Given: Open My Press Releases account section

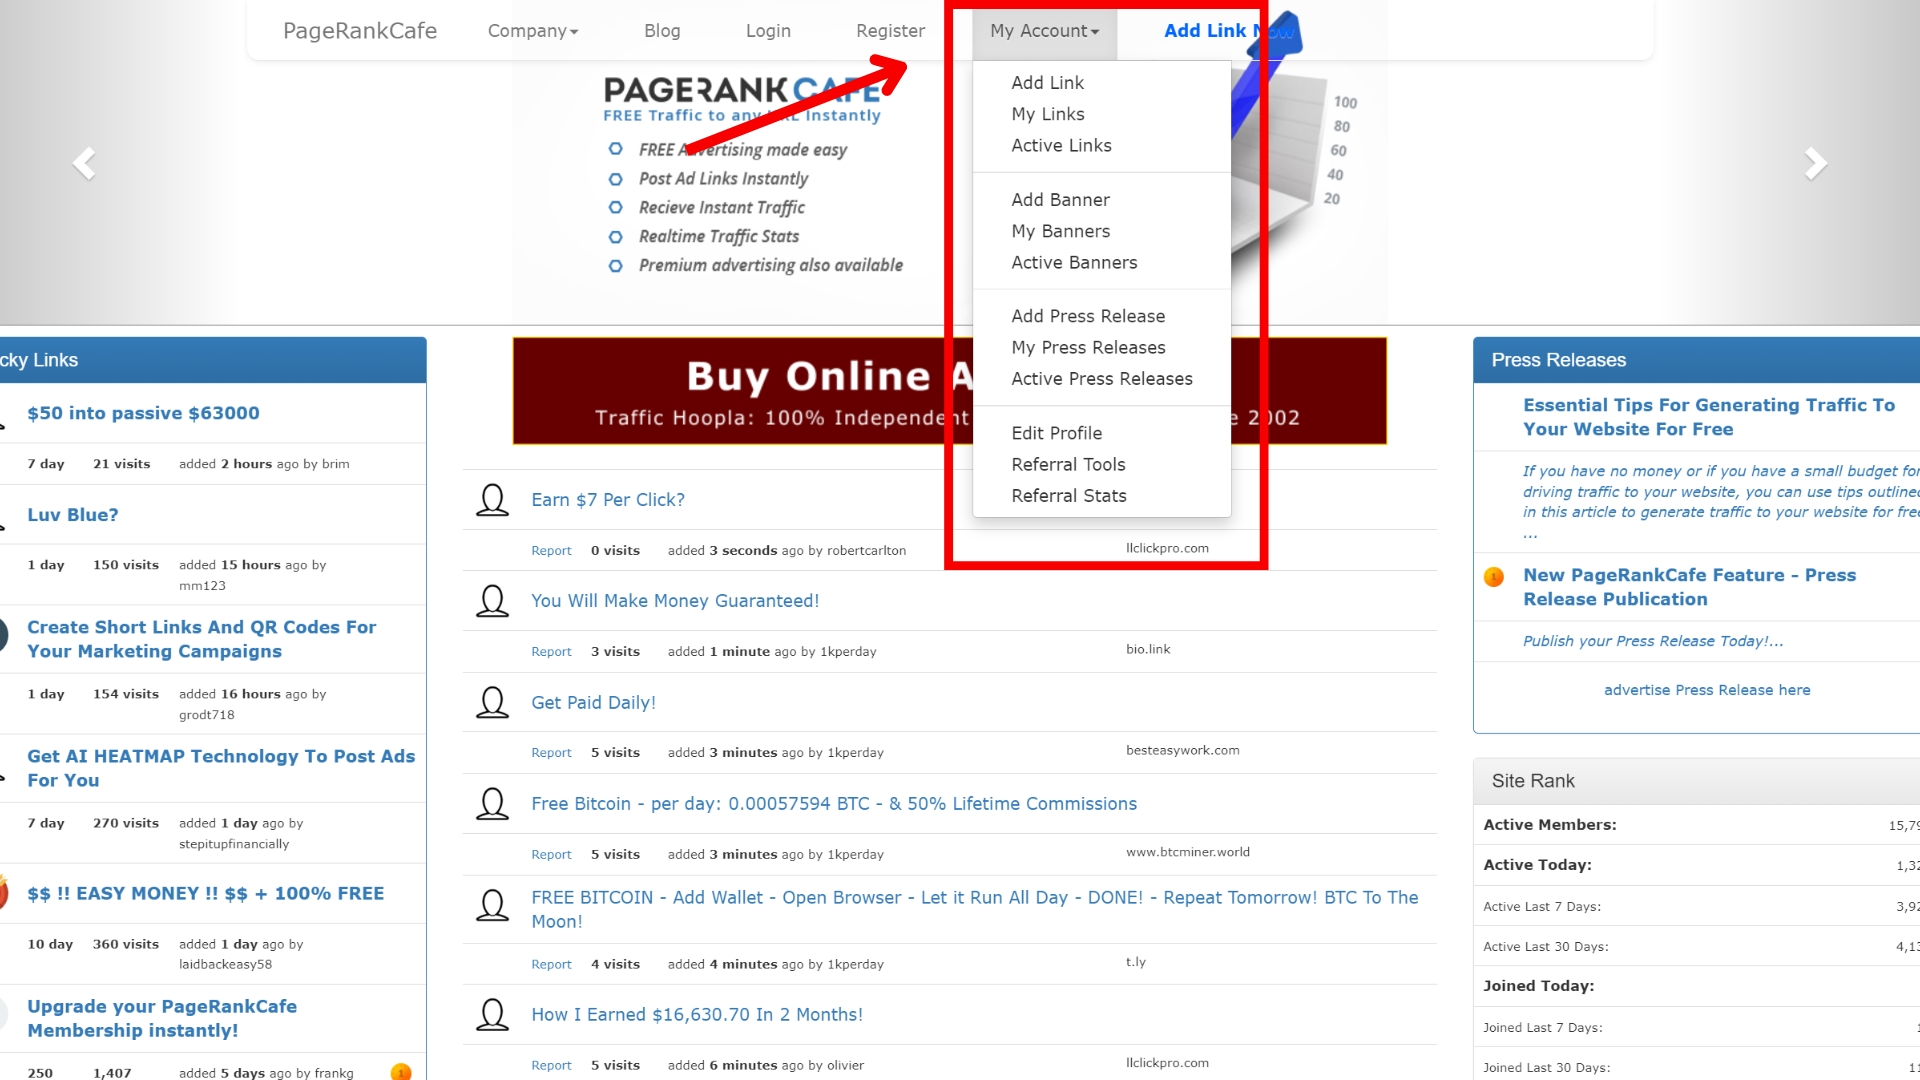Looking at the screenshot, I should (x=1087, y=347).
